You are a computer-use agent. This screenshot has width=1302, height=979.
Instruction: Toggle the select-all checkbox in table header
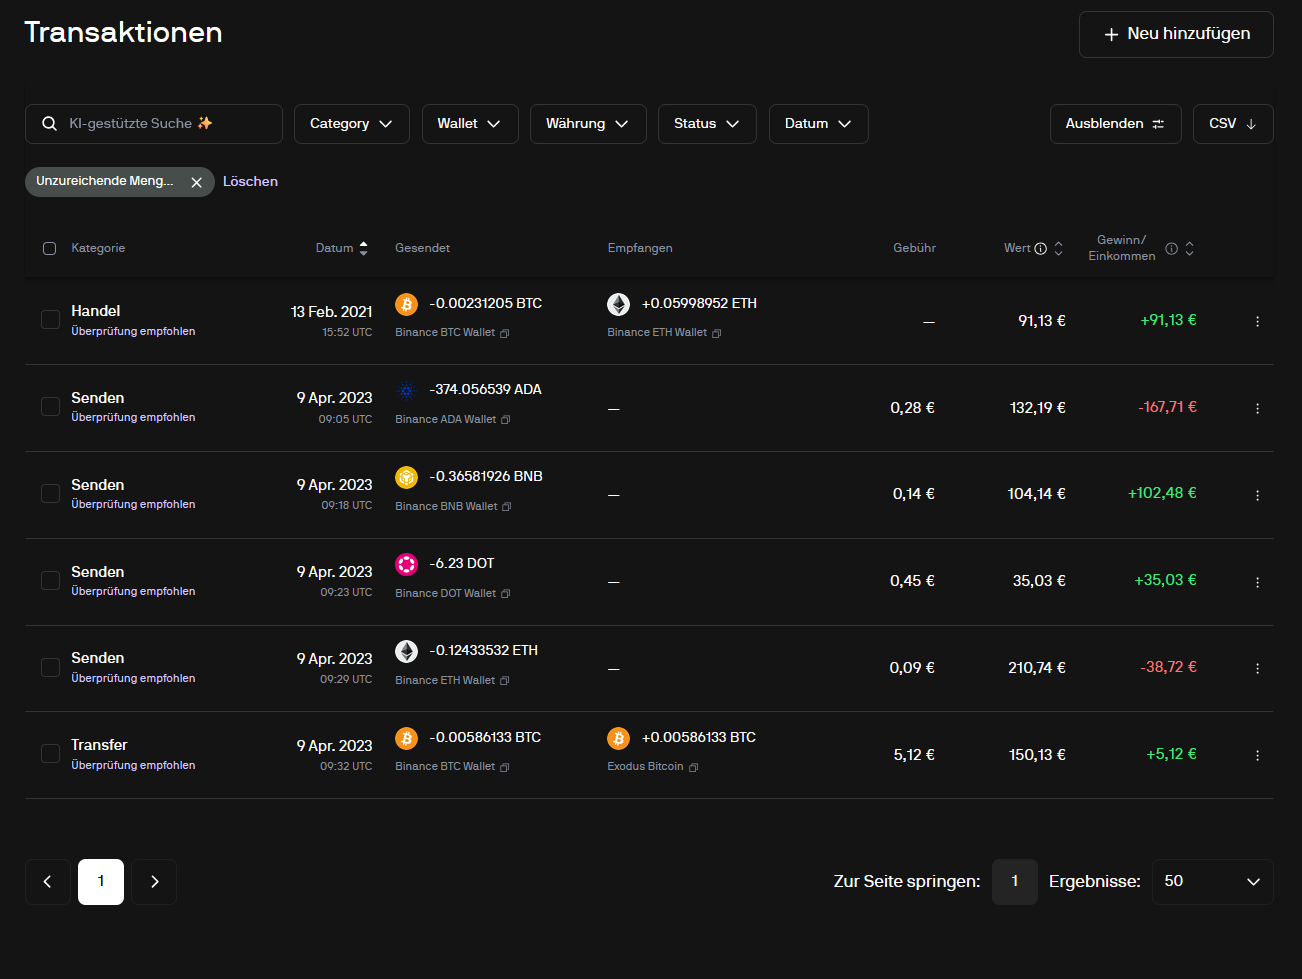point(49,248)
